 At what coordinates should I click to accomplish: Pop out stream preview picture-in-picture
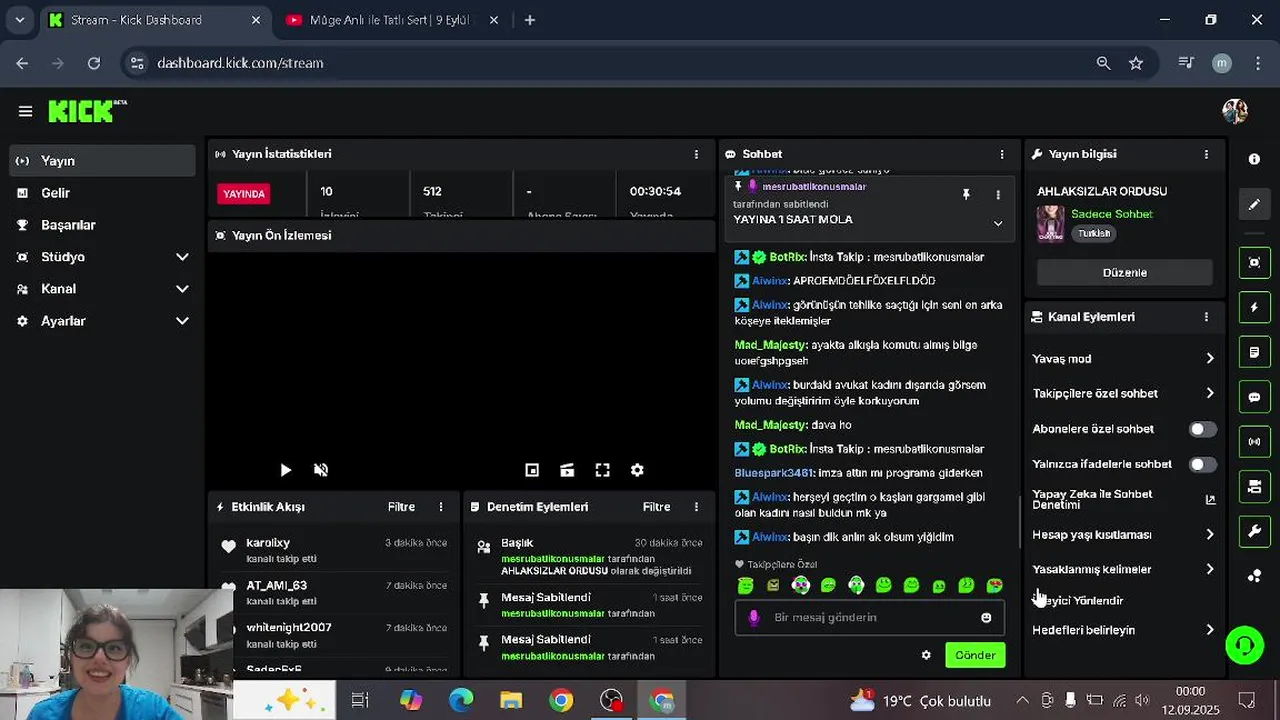point(532,470)
